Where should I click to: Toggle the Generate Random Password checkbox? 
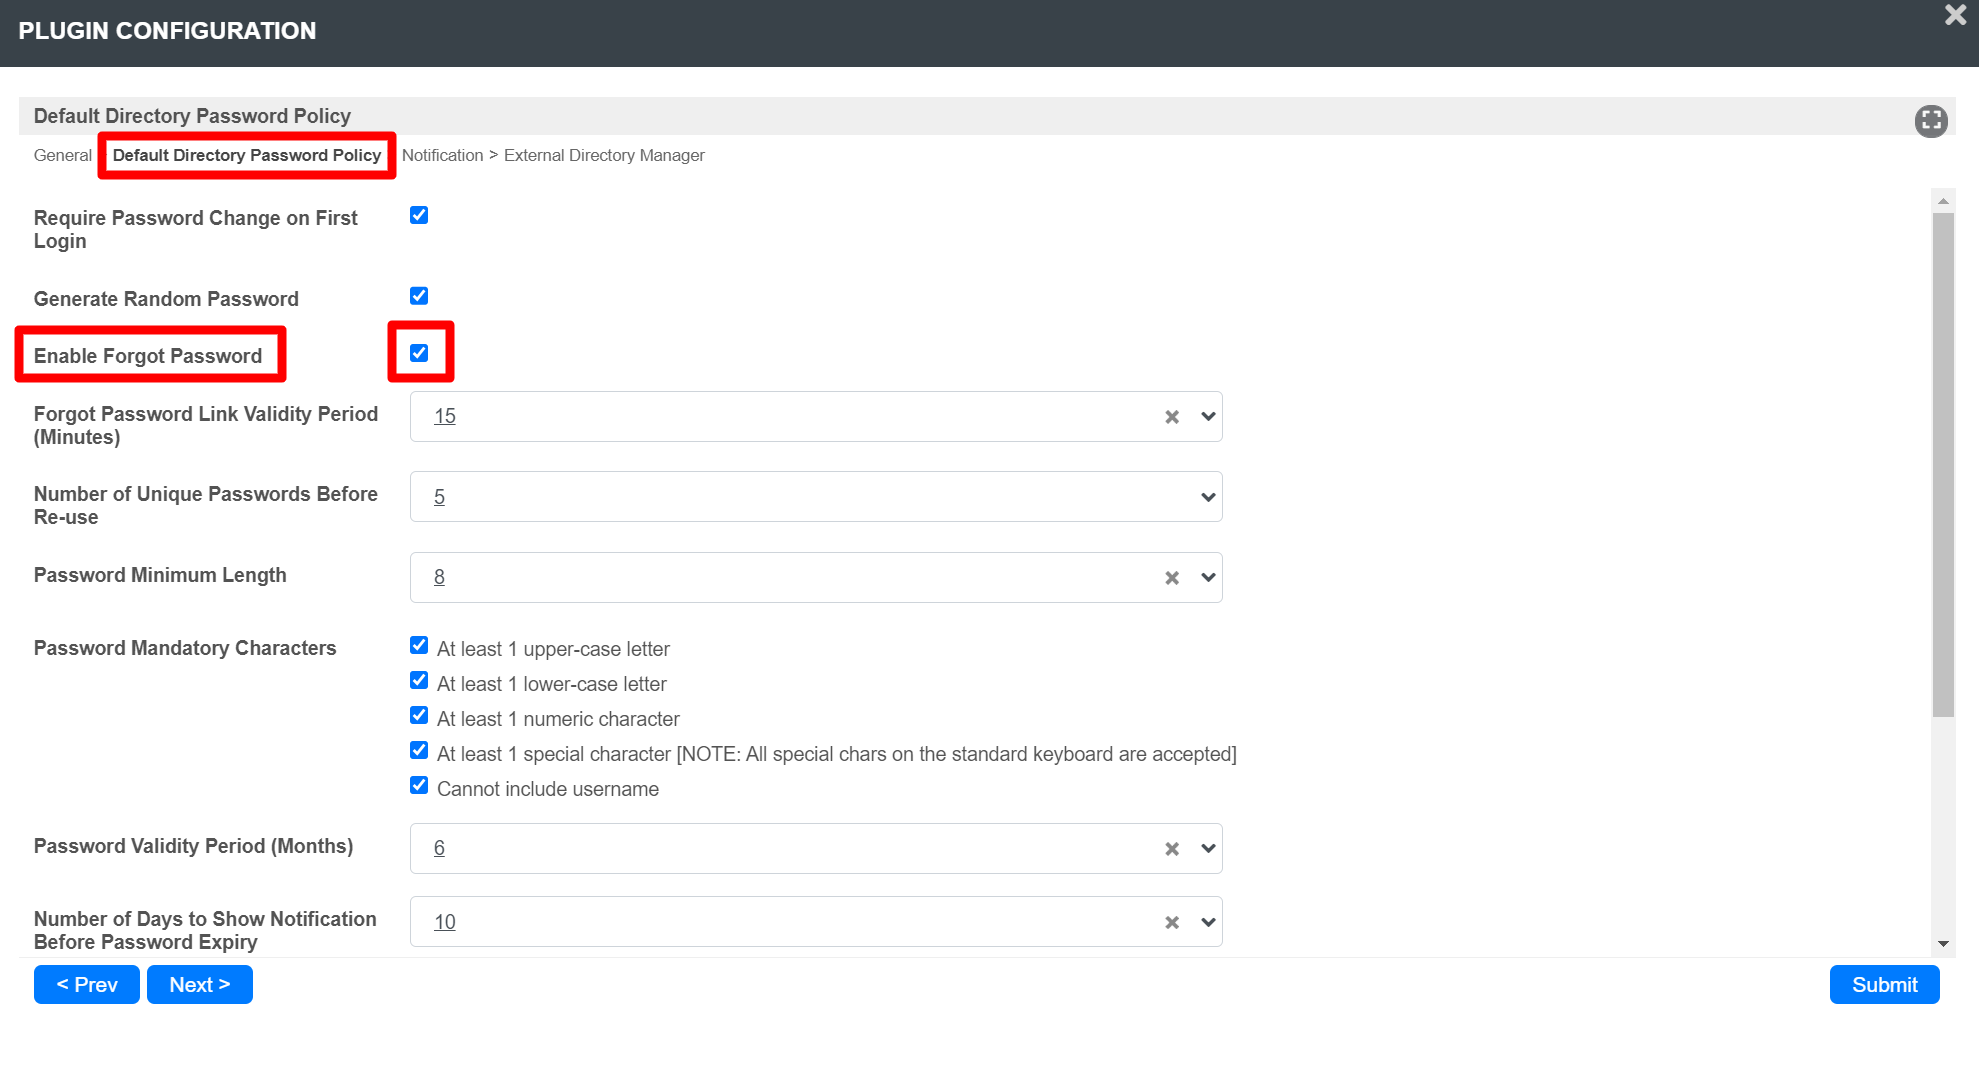(419, 296)
